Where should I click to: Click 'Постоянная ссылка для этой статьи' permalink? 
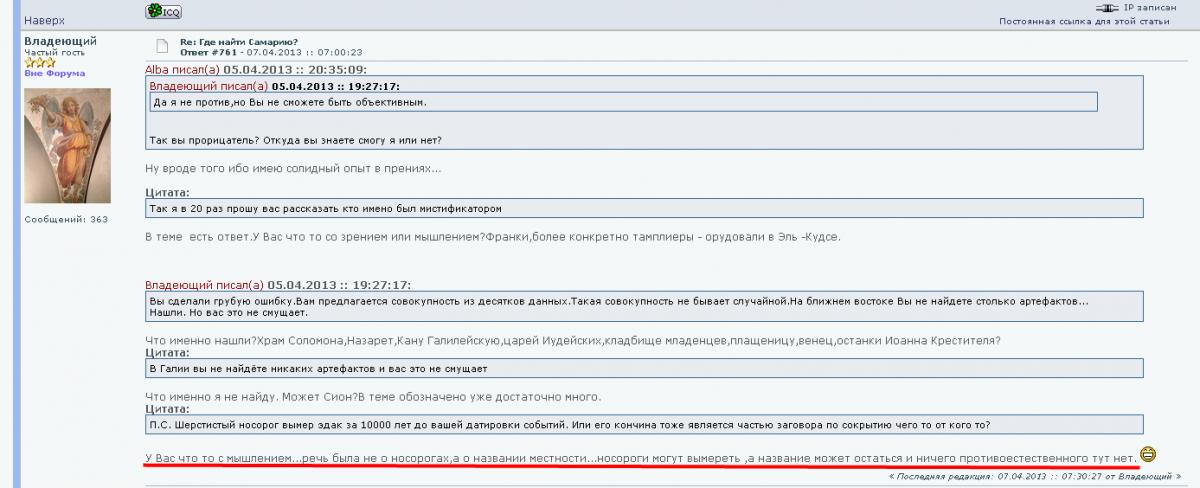pyautogui.click(x=1084, y=21)
